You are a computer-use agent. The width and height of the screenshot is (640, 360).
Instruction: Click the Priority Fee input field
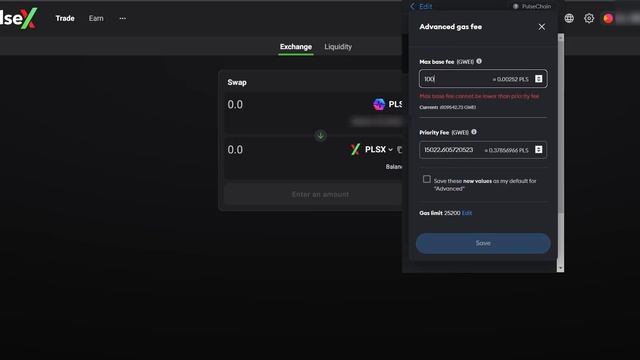[483, 150]
